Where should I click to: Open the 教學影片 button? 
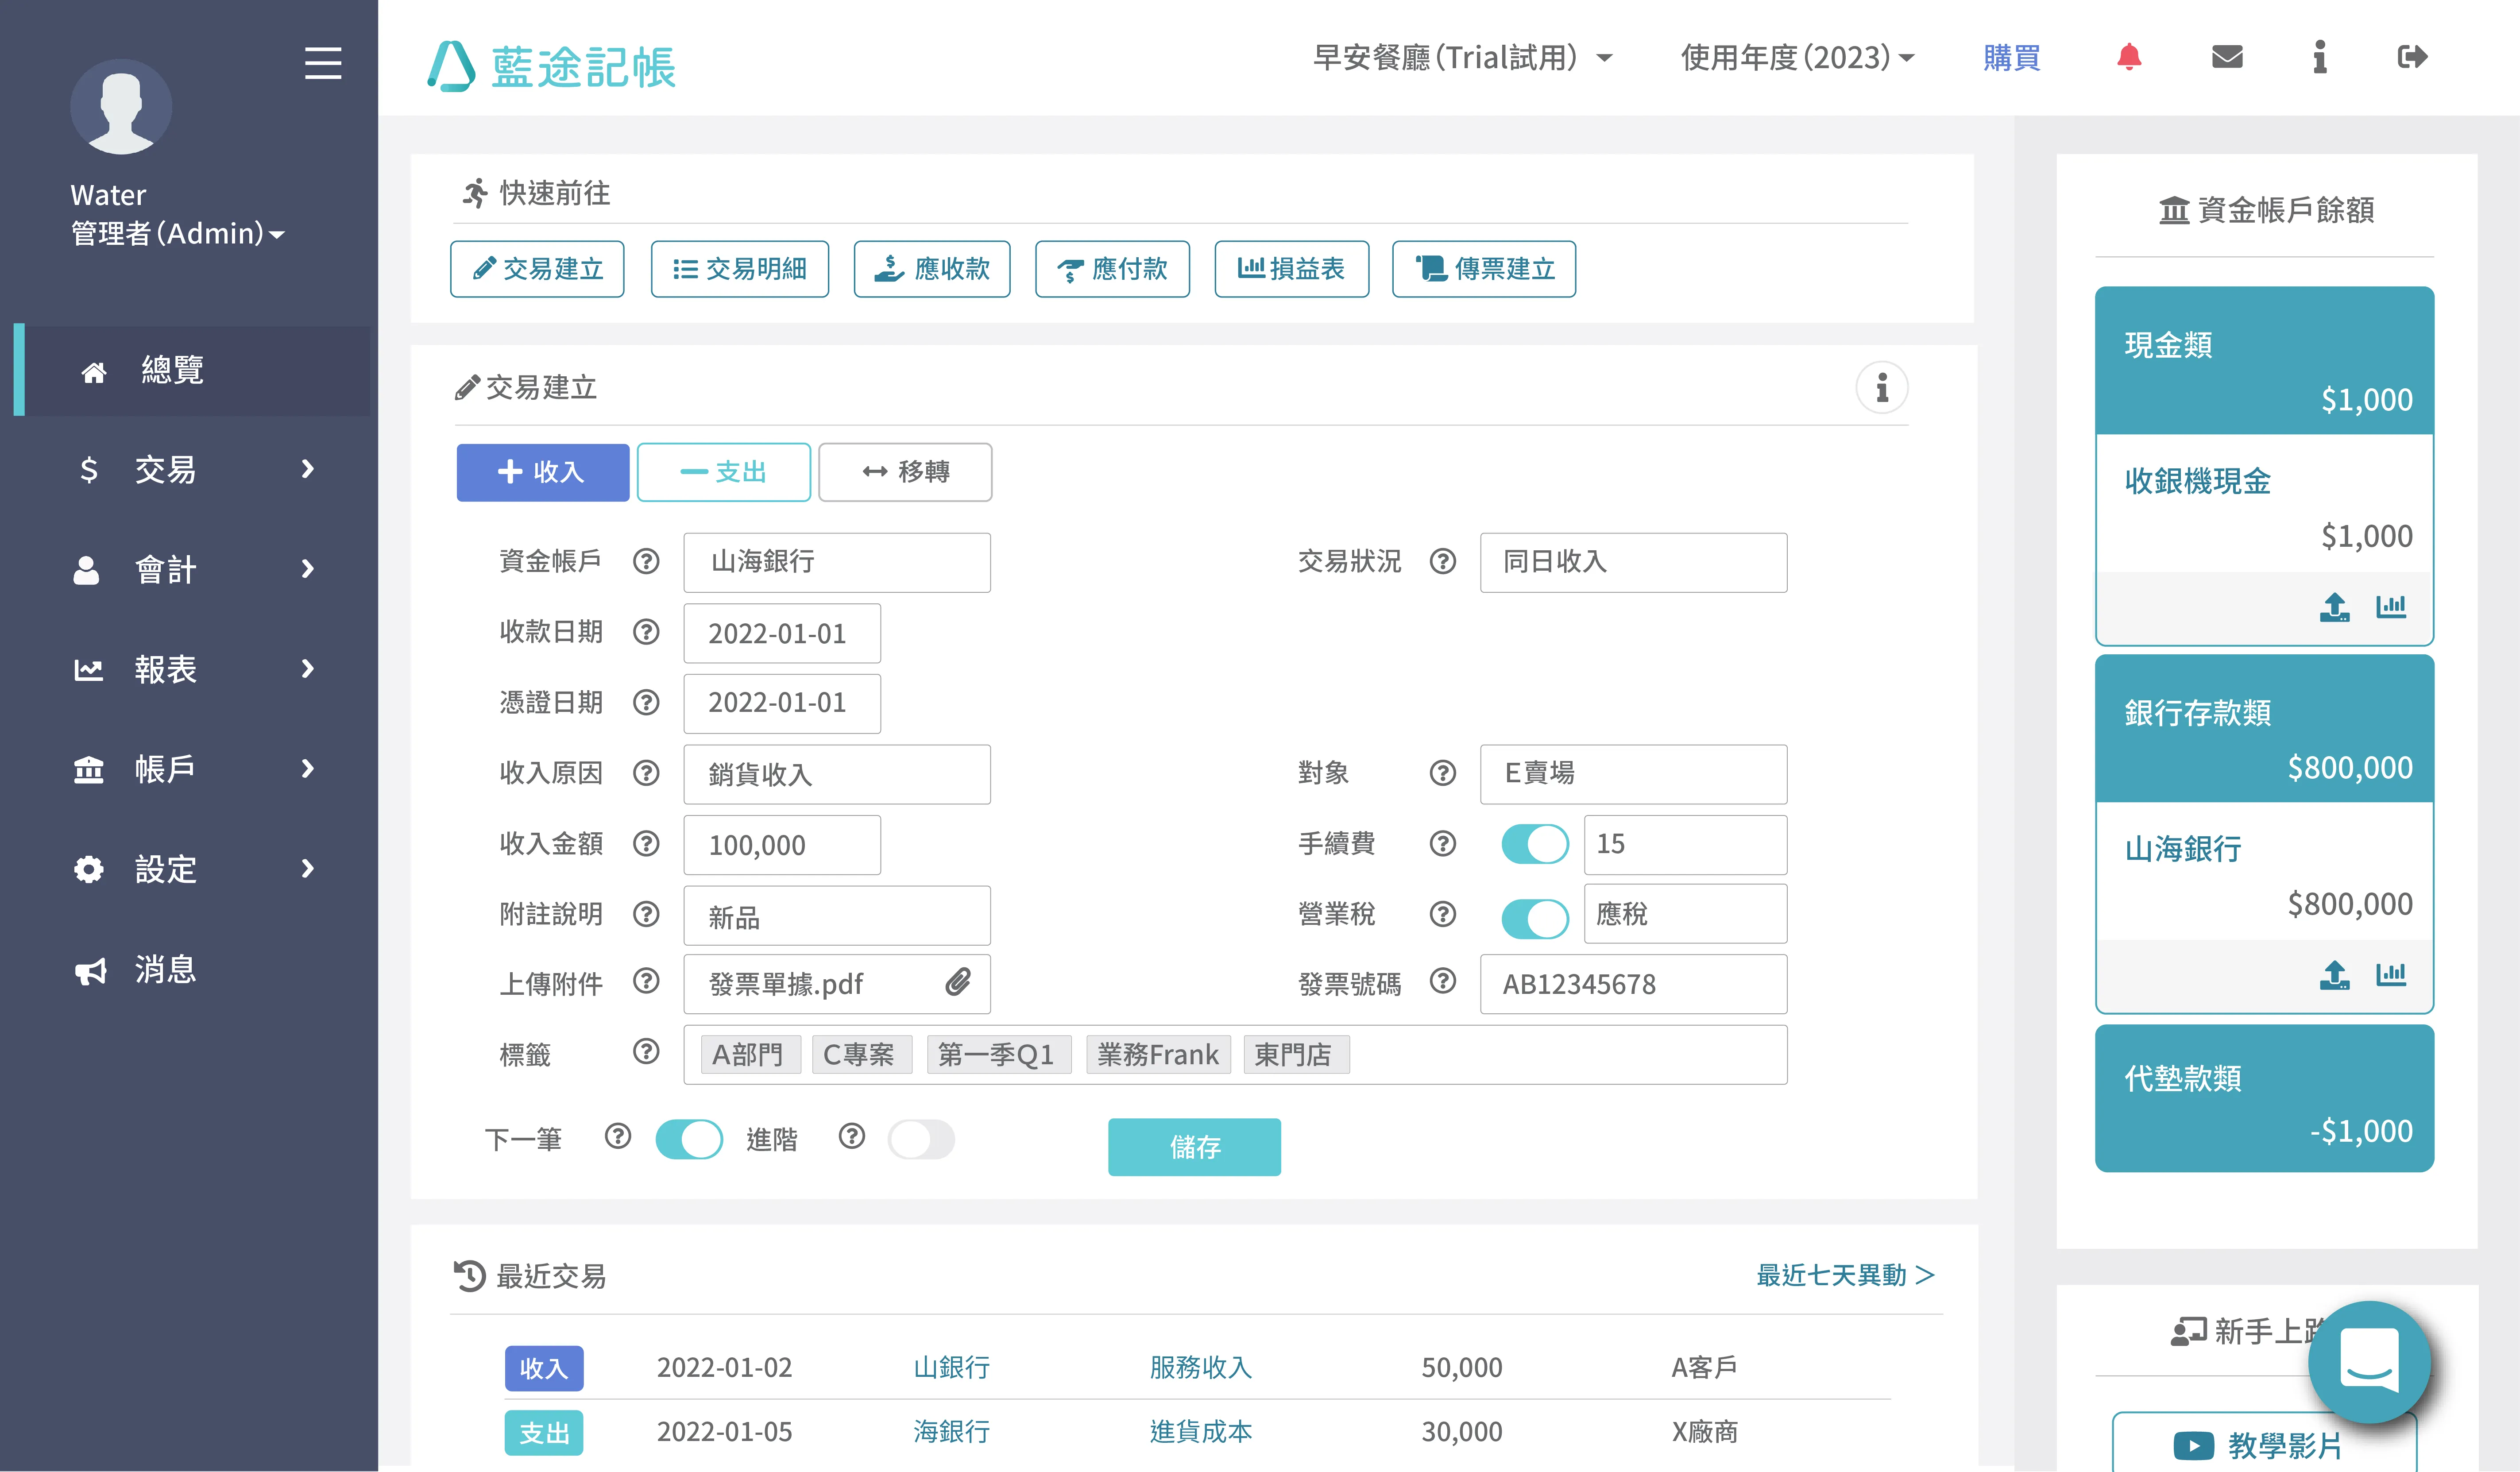coord(2264,1443)
